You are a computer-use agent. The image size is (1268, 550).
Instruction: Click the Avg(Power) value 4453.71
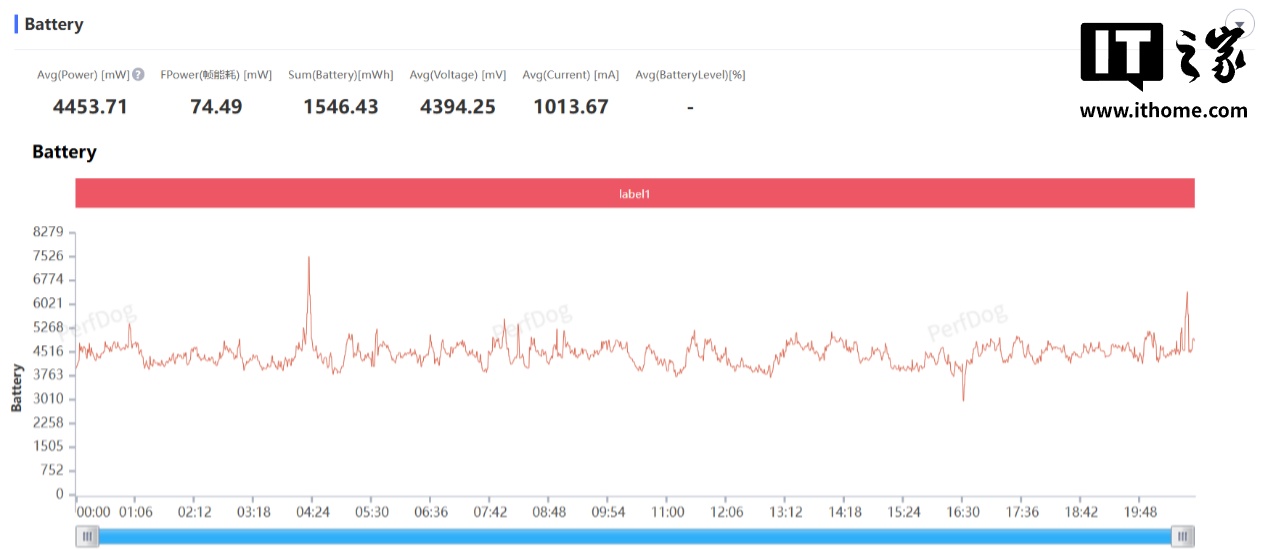pyautogui.click(x=90, y=106)
